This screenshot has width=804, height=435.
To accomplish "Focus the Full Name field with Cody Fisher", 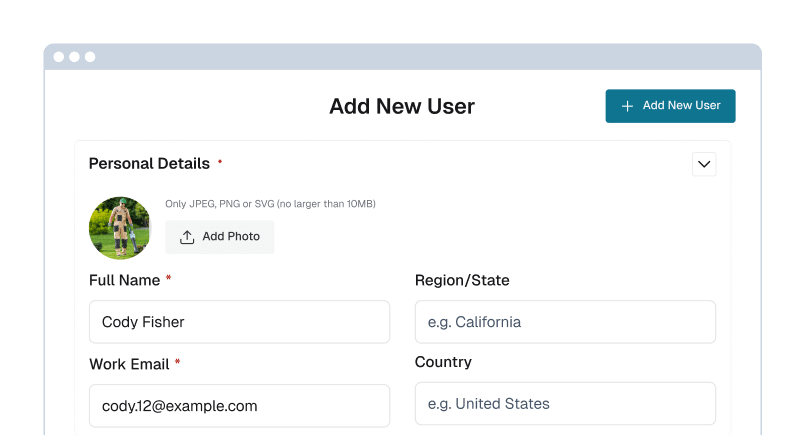I will point(239,322).
